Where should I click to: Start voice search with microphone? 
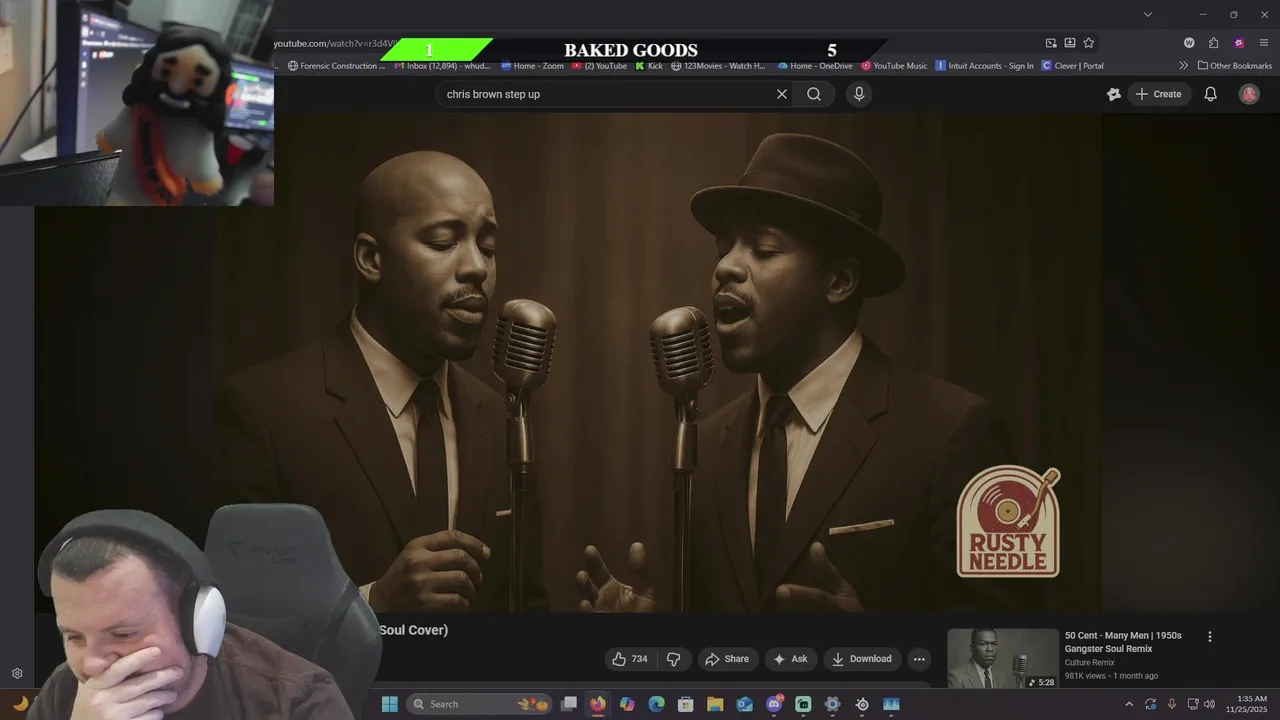[x=859, y=94]
